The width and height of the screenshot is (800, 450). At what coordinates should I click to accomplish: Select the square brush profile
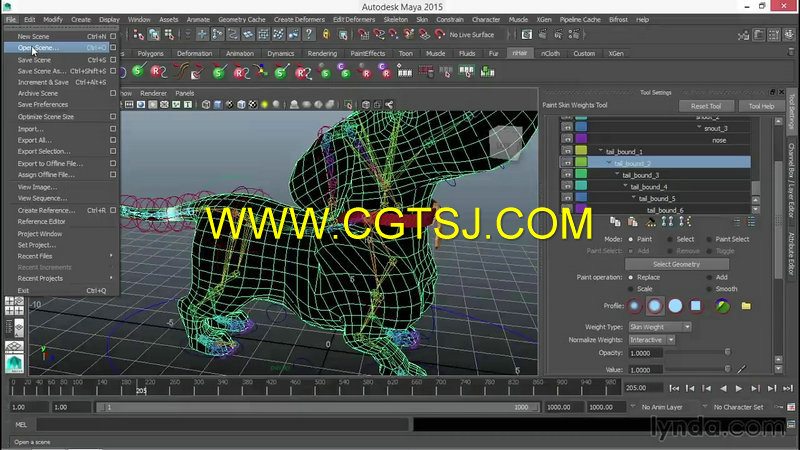tap(695, 306)
